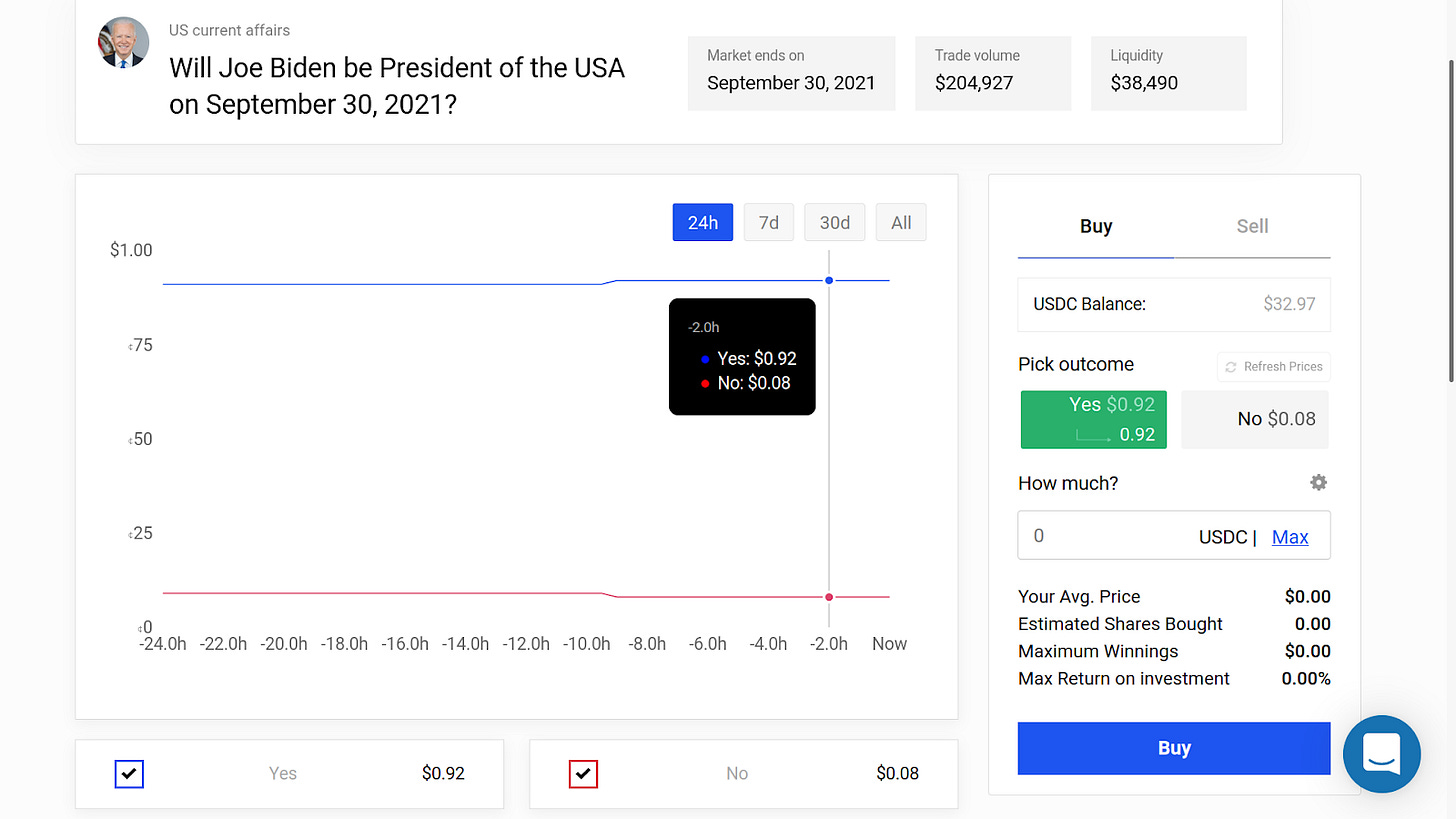Open the slippage settings gear icon

(1319, 483)
